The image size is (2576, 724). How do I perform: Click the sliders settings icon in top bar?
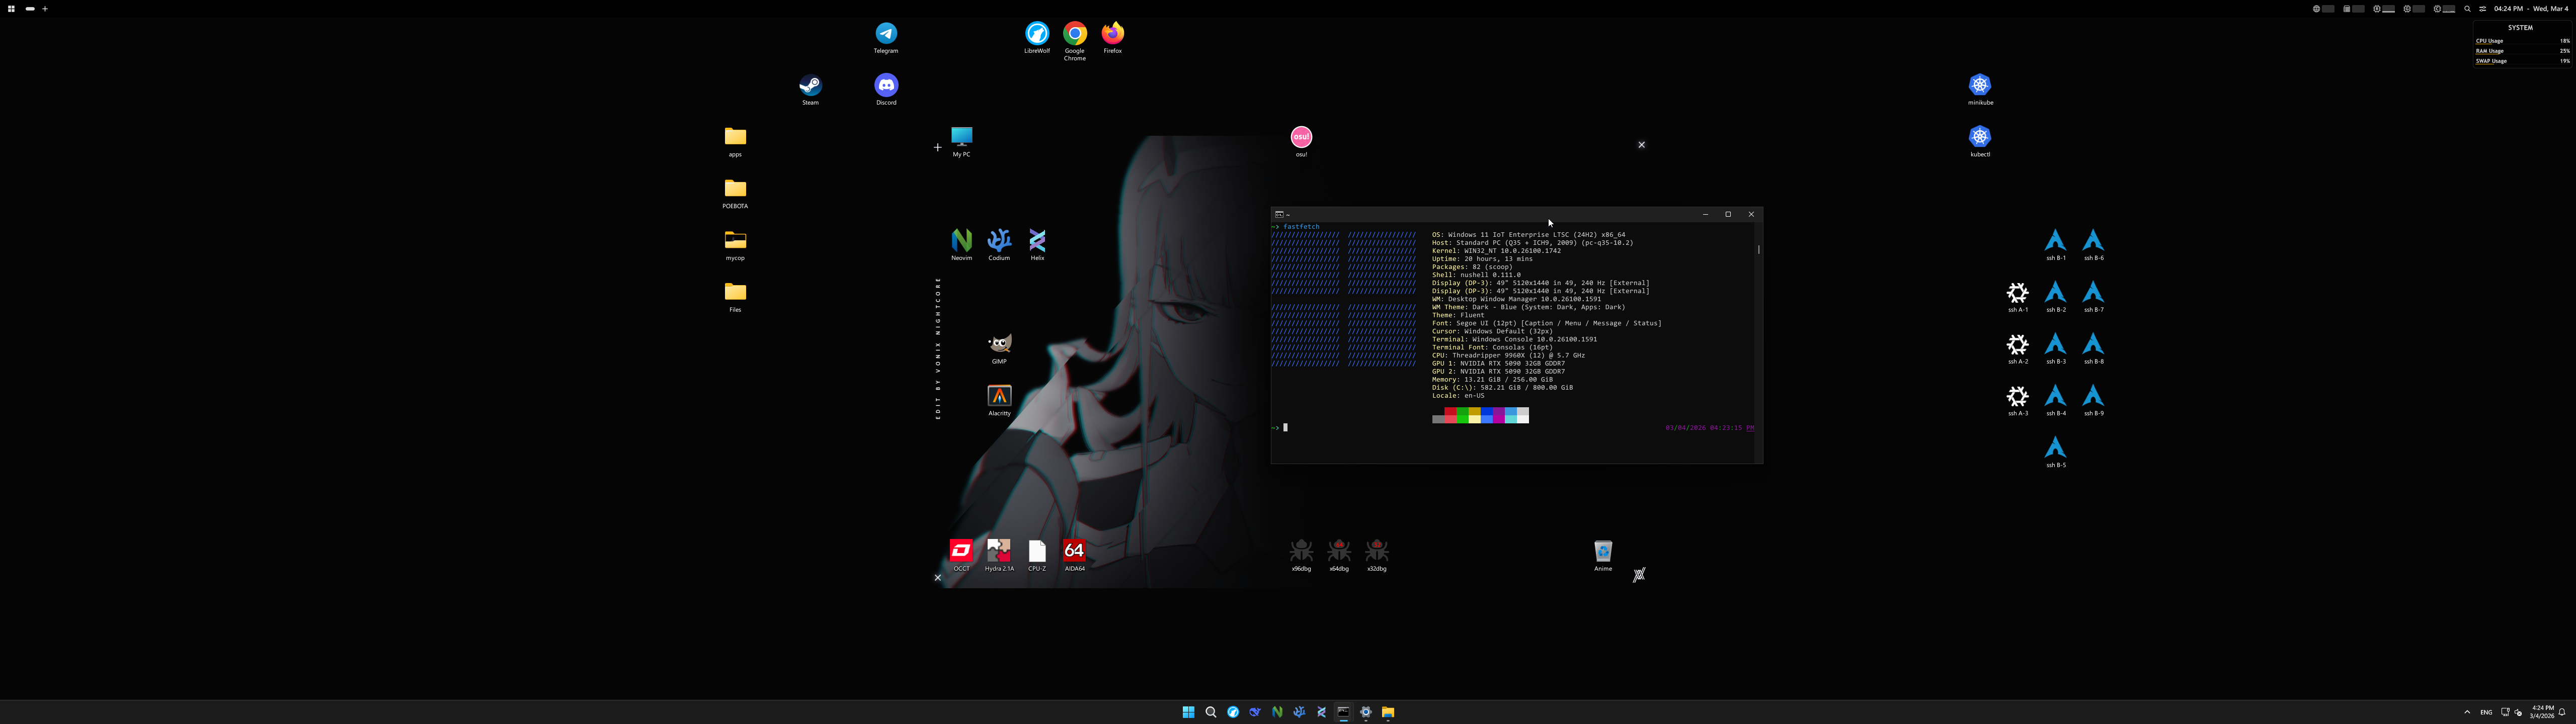pyautogui.click(x=2482, y=8)
